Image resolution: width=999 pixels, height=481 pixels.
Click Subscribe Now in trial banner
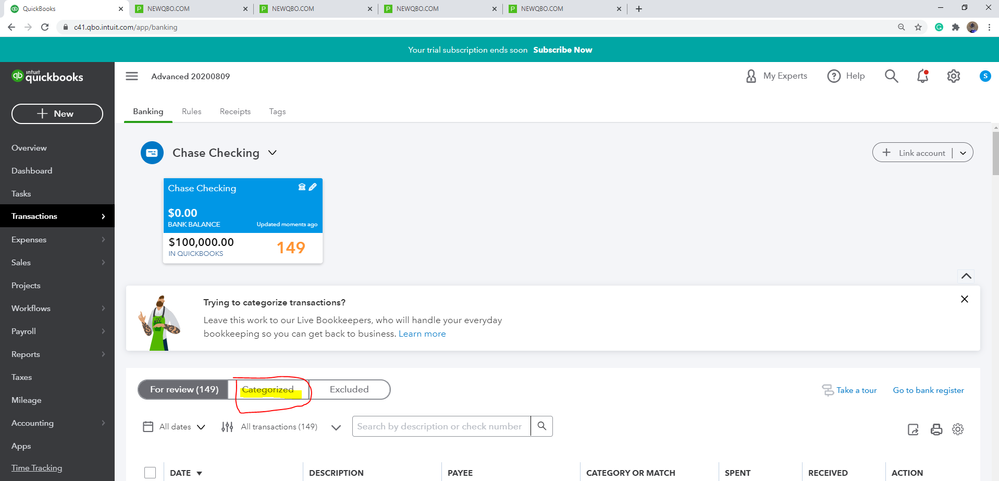[x=563, y=50]
